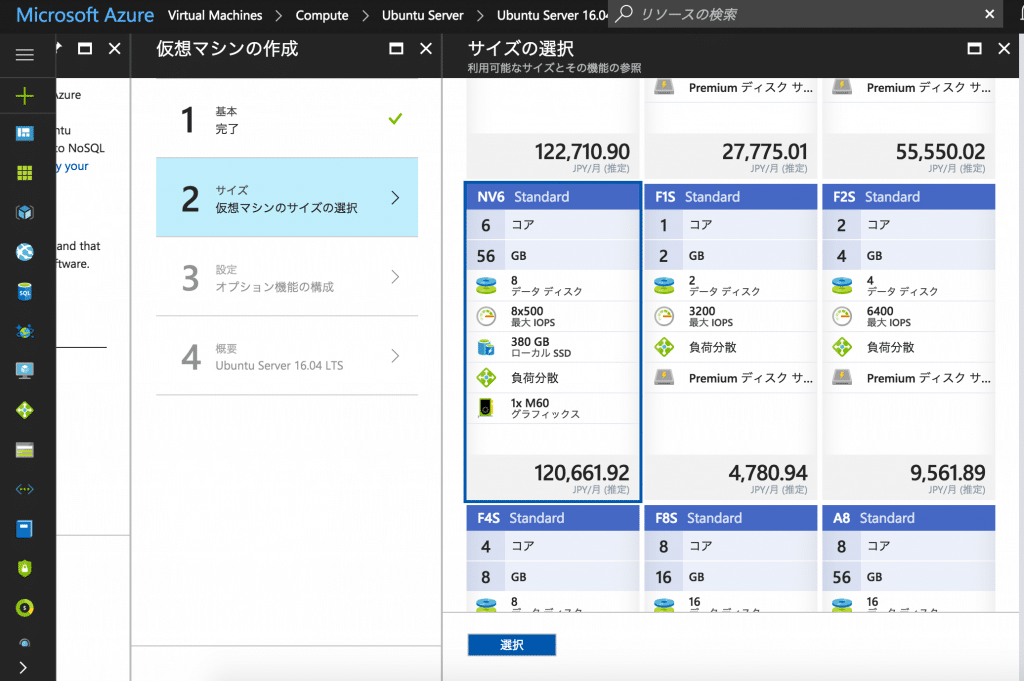Open step 4 概要 Ubuntu Server 16.04 LTS
Viewport: 1024px width, 681px height.
tap(287, 356)
